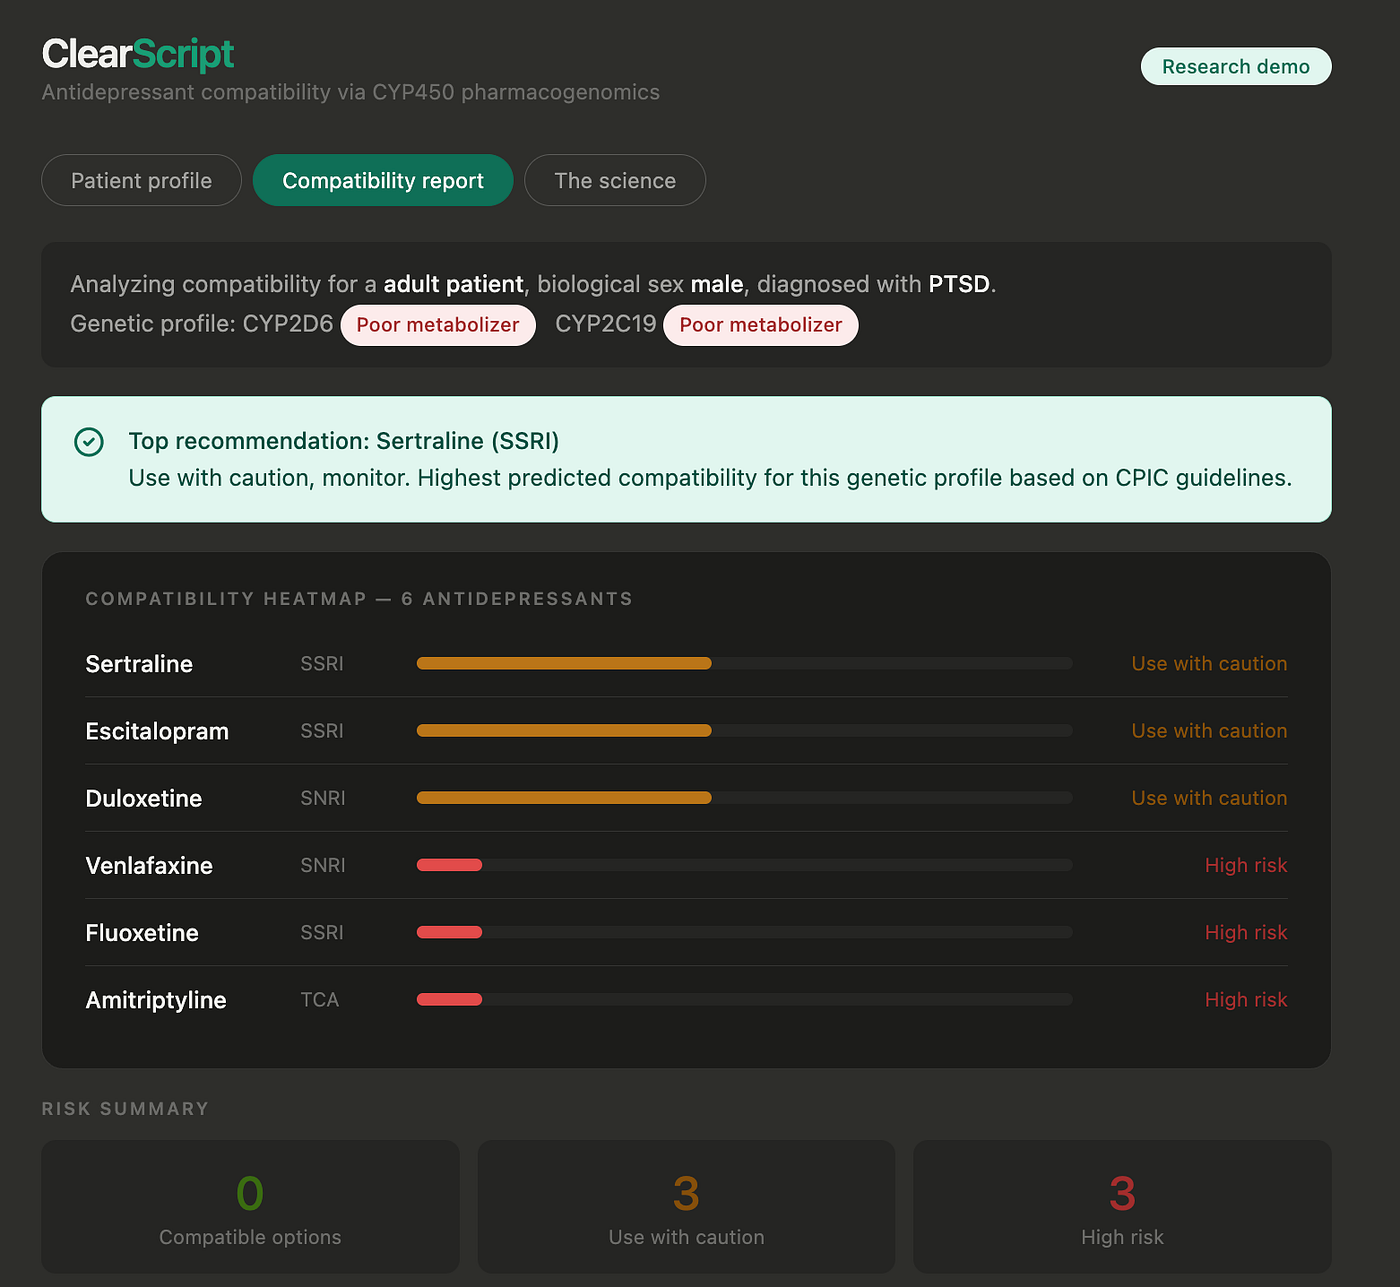The image size is (1400, 1287).
Task: Select the Sertraline row in heatmap
Action: 686,664
